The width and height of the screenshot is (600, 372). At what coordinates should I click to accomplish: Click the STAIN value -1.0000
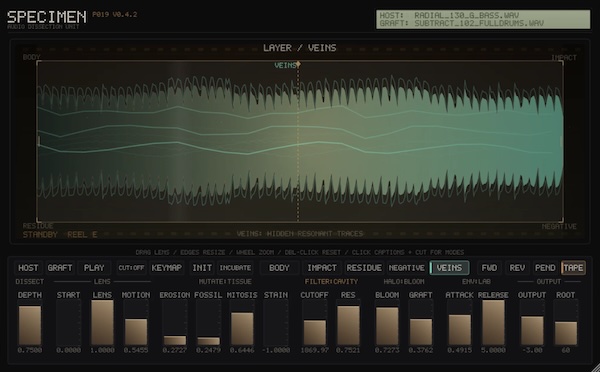pos(276,350)
